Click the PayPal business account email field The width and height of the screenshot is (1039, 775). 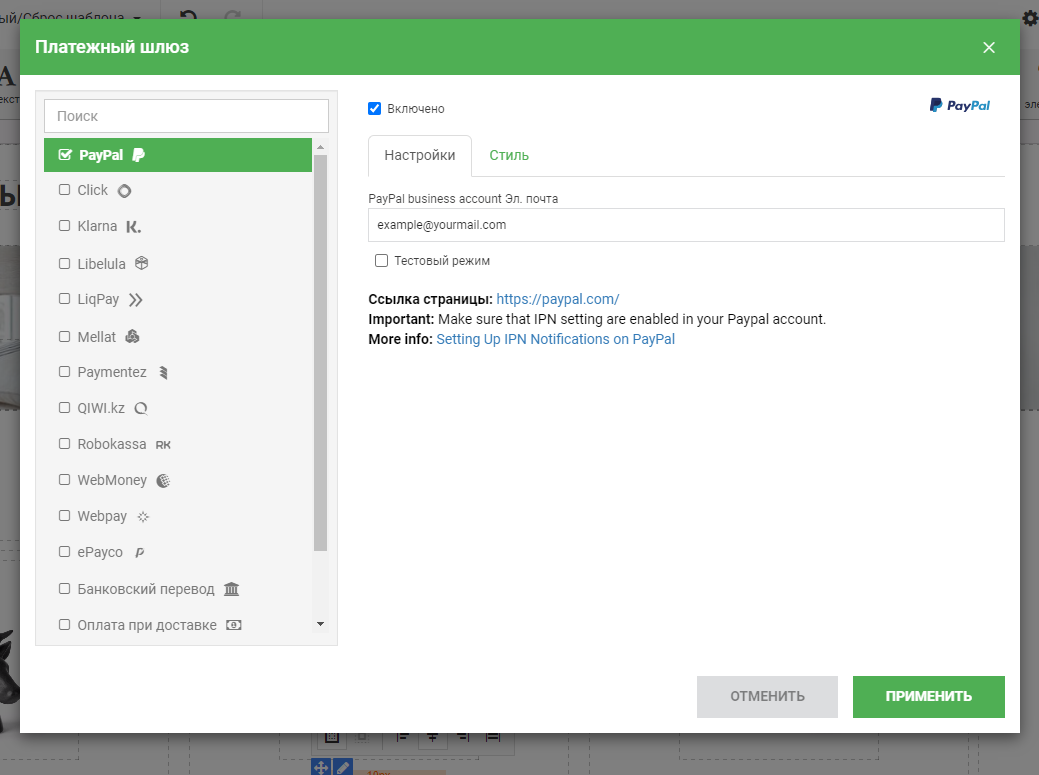click(x=685, y=225)
